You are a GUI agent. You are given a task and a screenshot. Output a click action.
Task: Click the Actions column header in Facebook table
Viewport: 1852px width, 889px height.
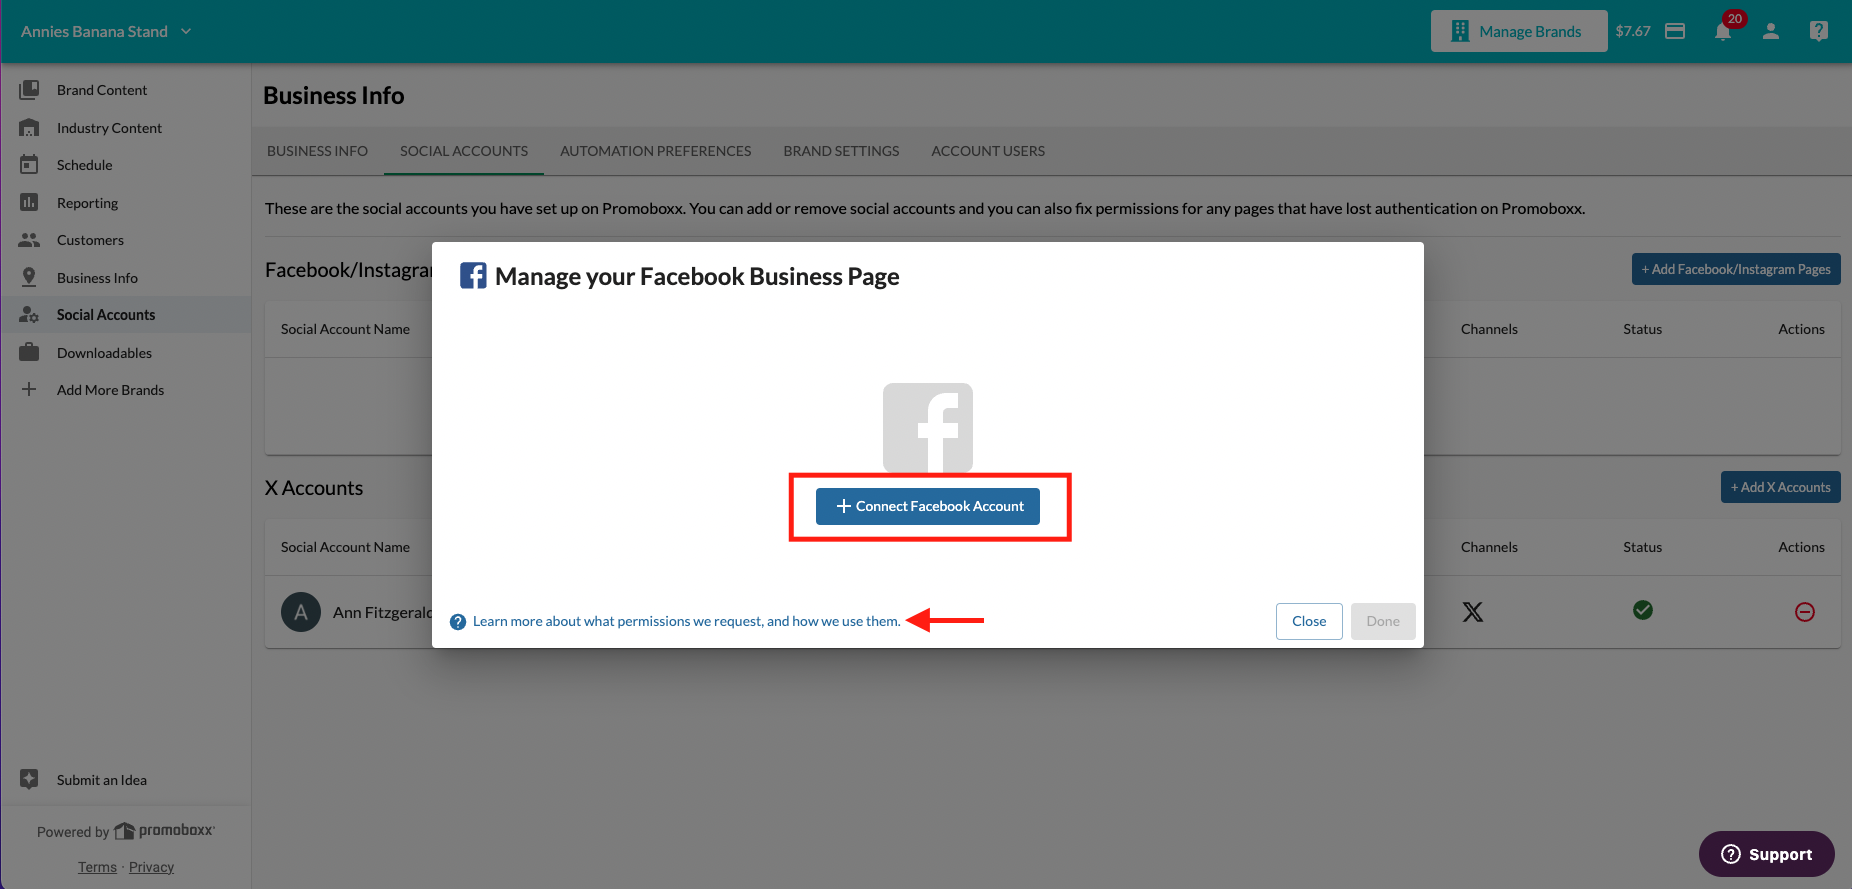[1801, 329]
